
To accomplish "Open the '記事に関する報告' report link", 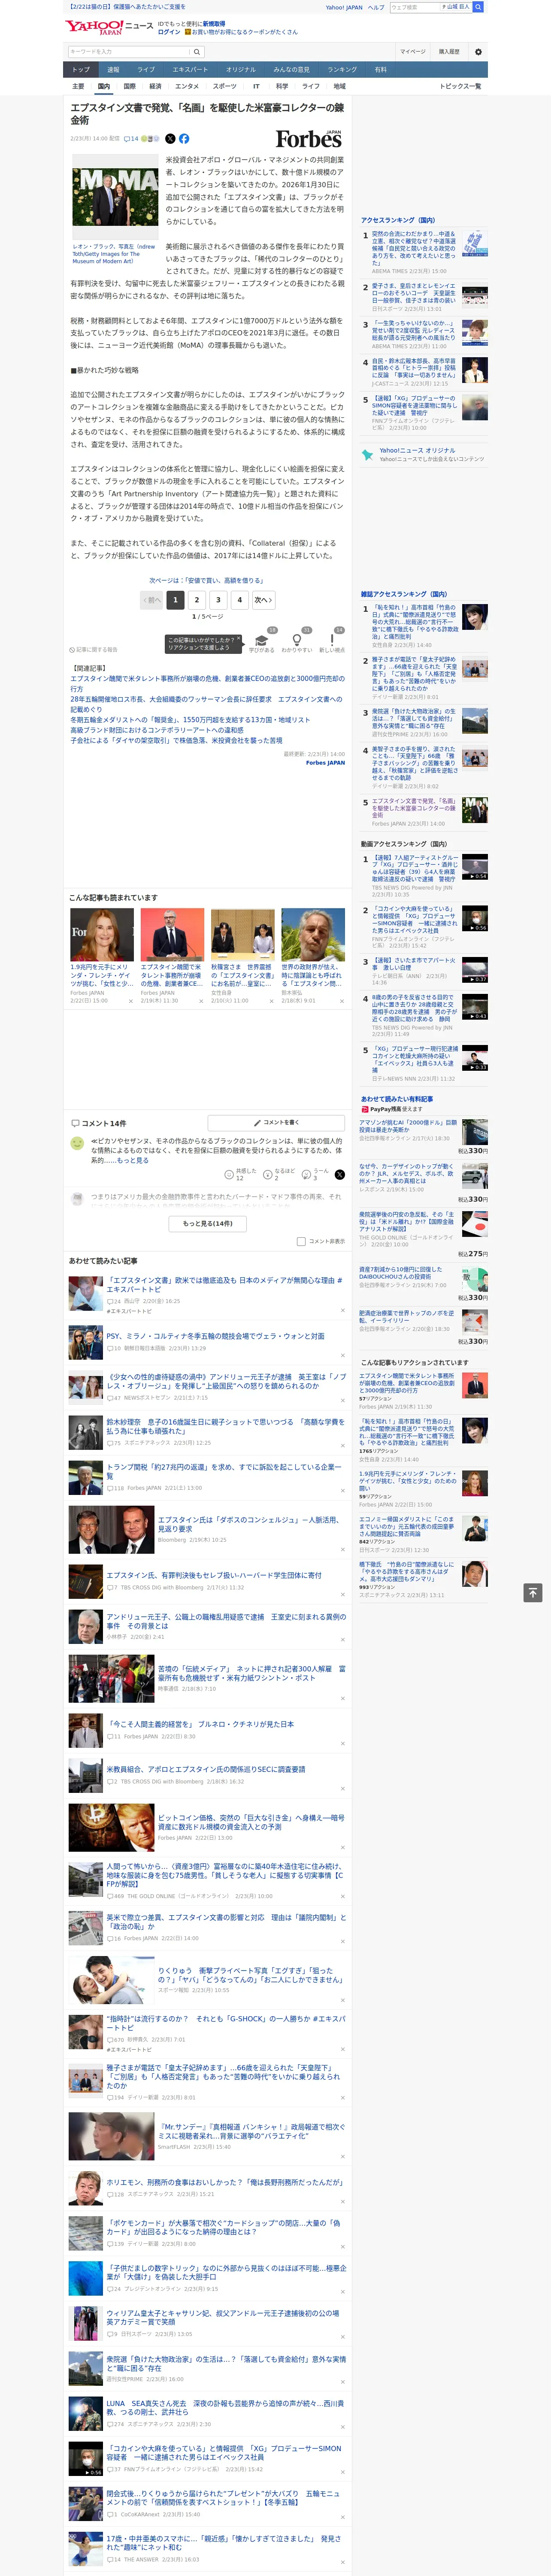I will 93,649.
